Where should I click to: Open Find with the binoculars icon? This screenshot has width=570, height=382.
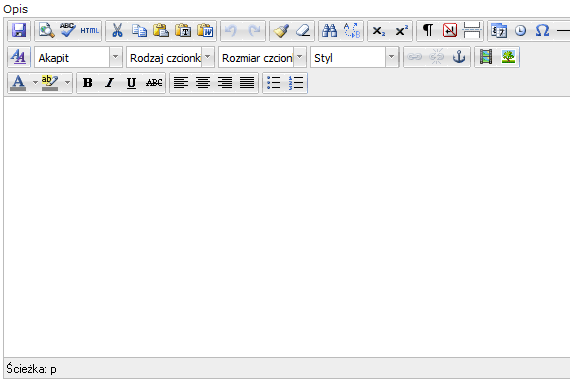(330, 31)
